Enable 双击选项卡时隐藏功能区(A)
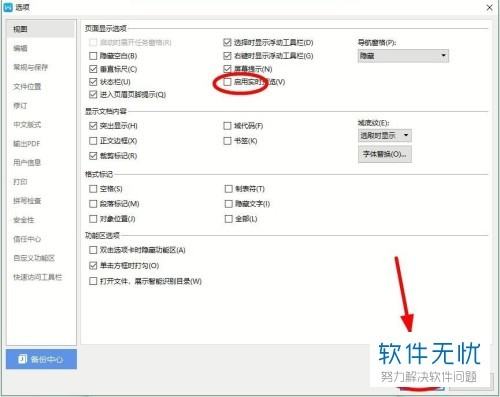Screen dimensions: 500x397 93,250
